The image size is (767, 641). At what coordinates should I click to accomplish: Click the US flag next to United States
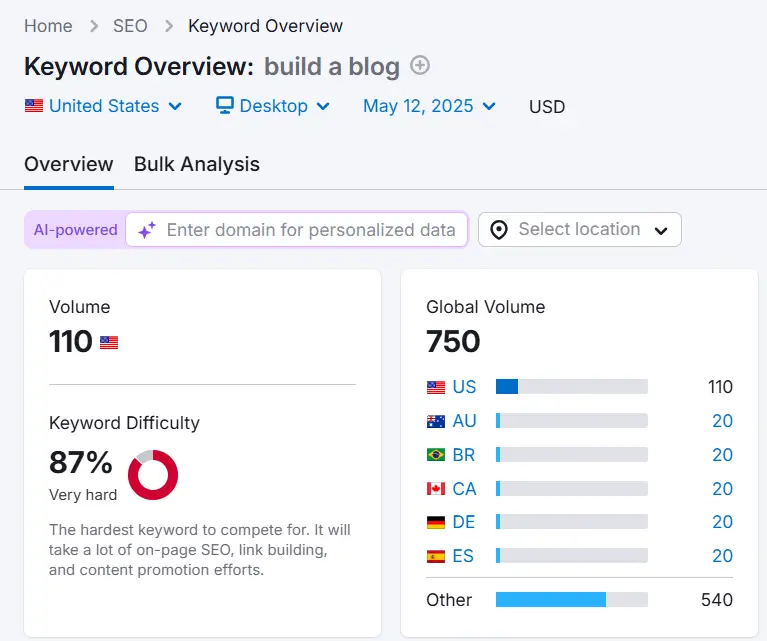34,106
